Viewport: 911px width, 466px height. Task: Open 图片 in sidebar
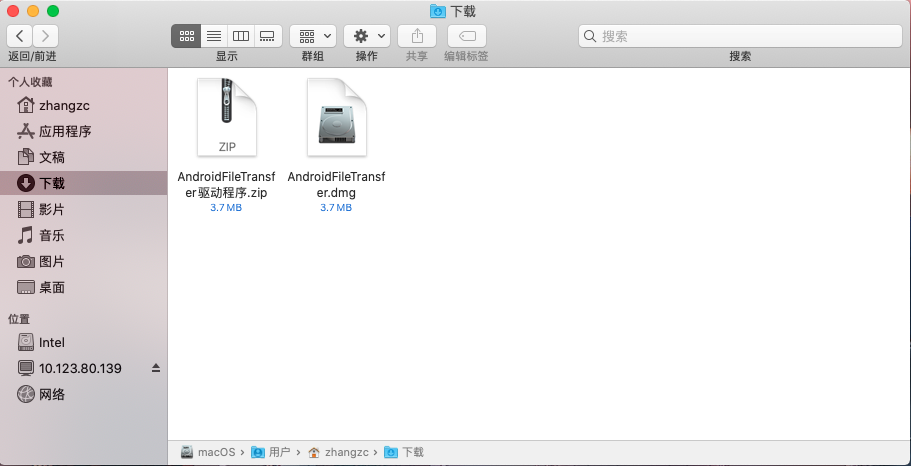coord(84,261)
